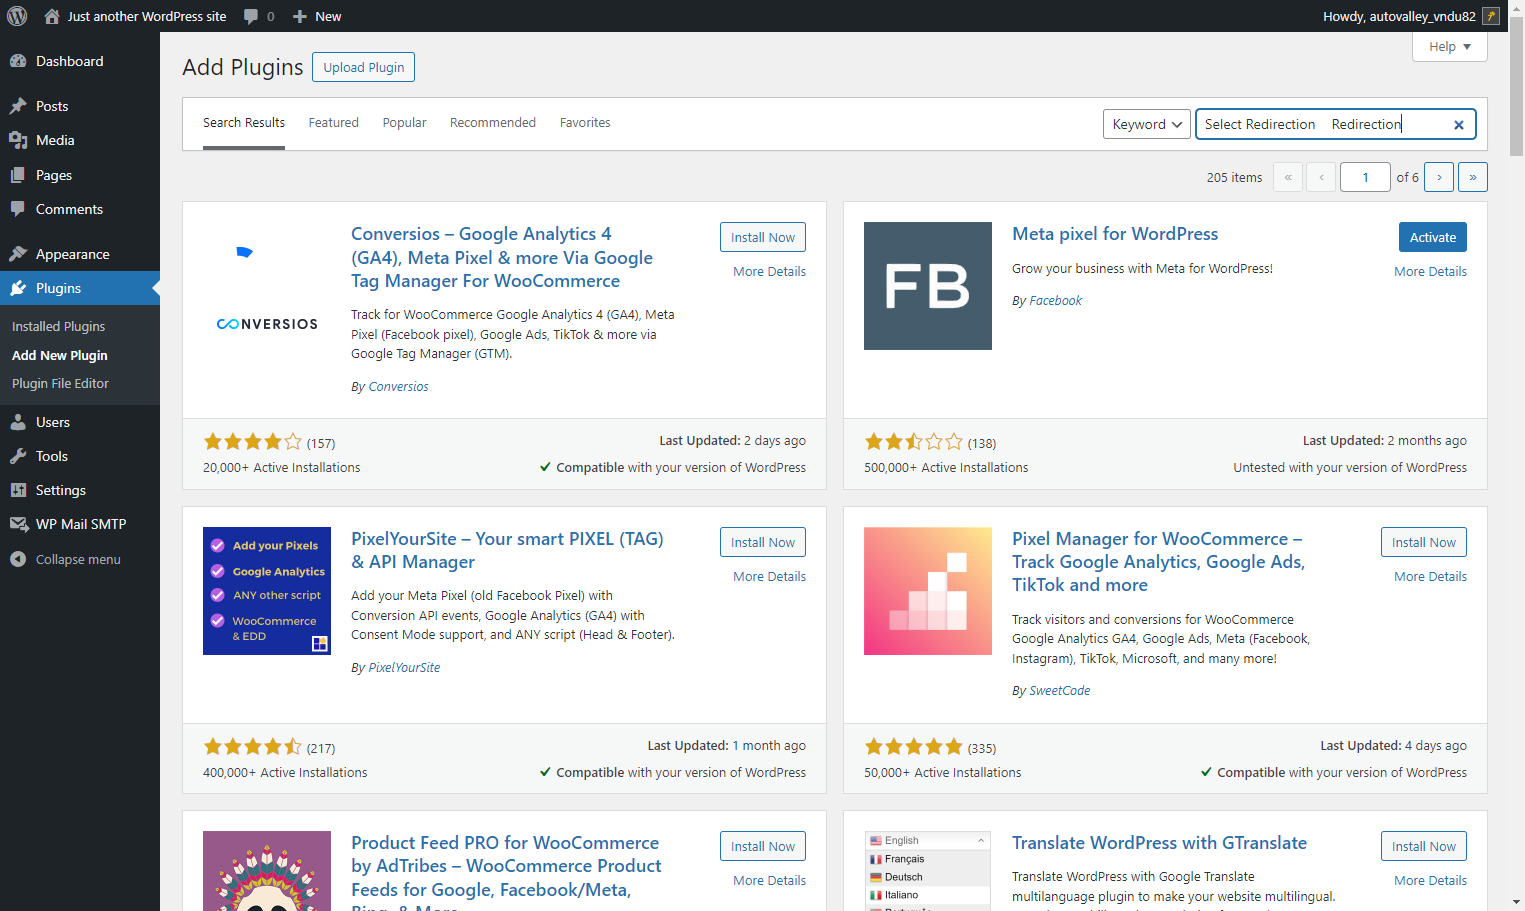Open the FB Meta pixel thumbnail
1525x911 pixels.
coord(928,286)
